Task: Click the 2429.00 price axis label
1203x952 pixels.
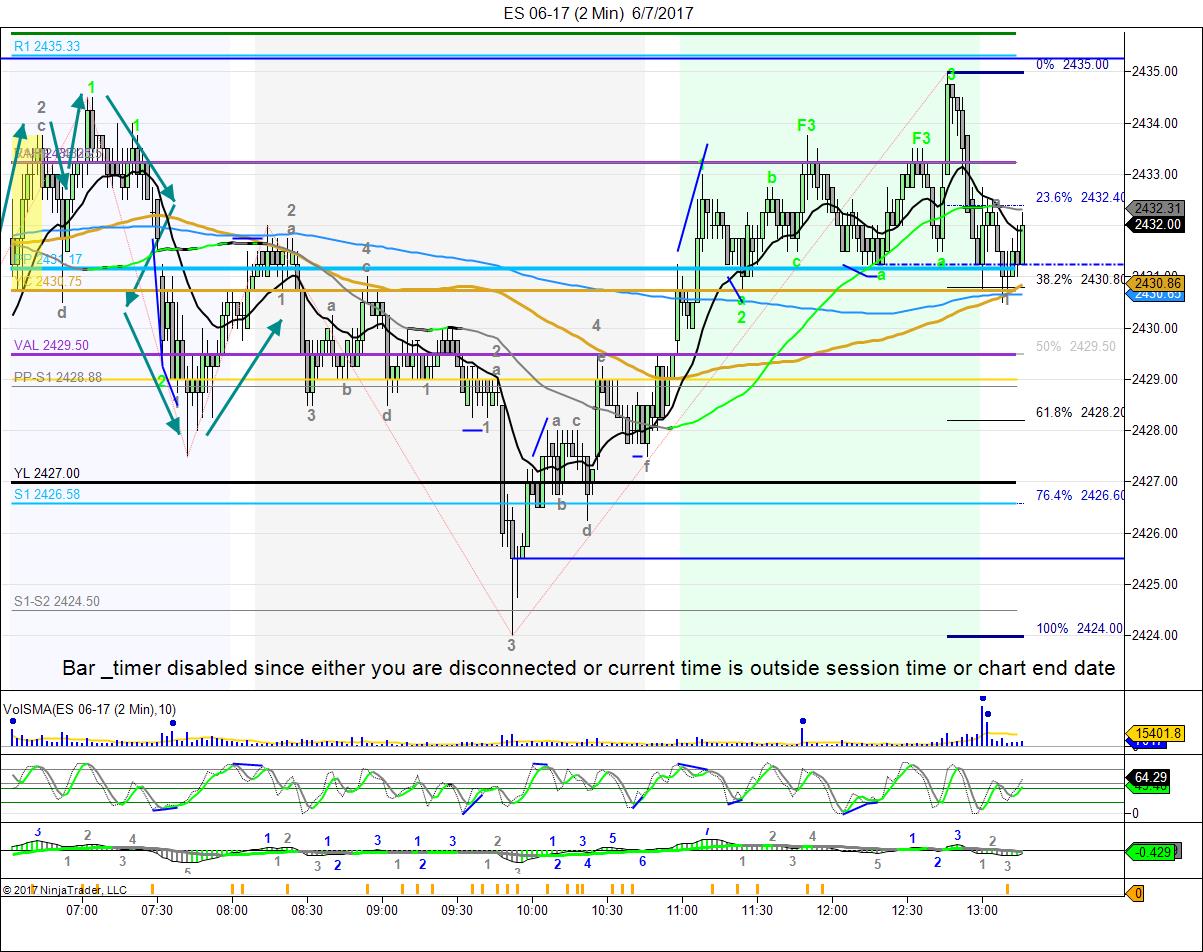Action: (1155, 379)
